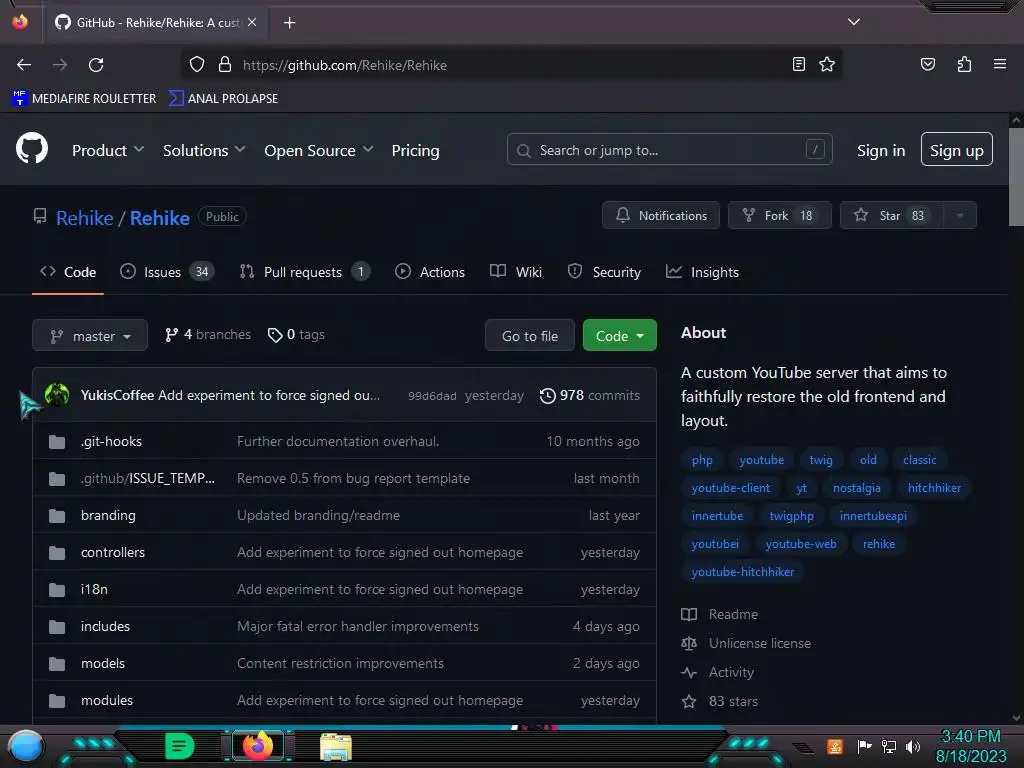
Task: Open the includes folder
Action: point(105,626)
